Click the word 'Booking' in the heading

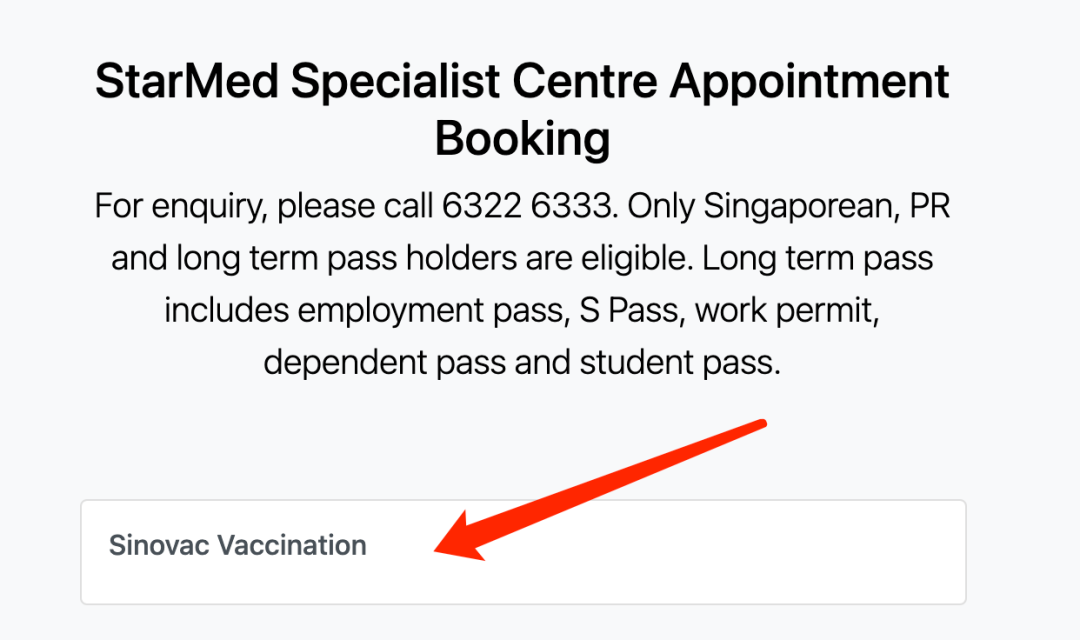tap(522, 139)
